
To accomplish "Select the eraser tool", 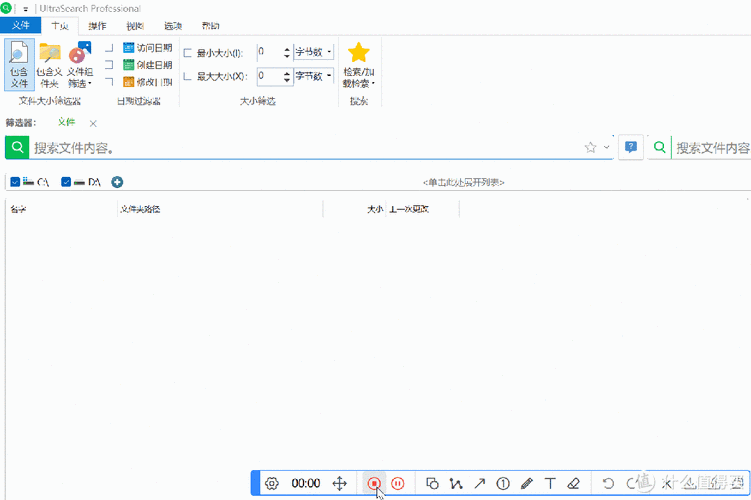I will tap(574, 483).
